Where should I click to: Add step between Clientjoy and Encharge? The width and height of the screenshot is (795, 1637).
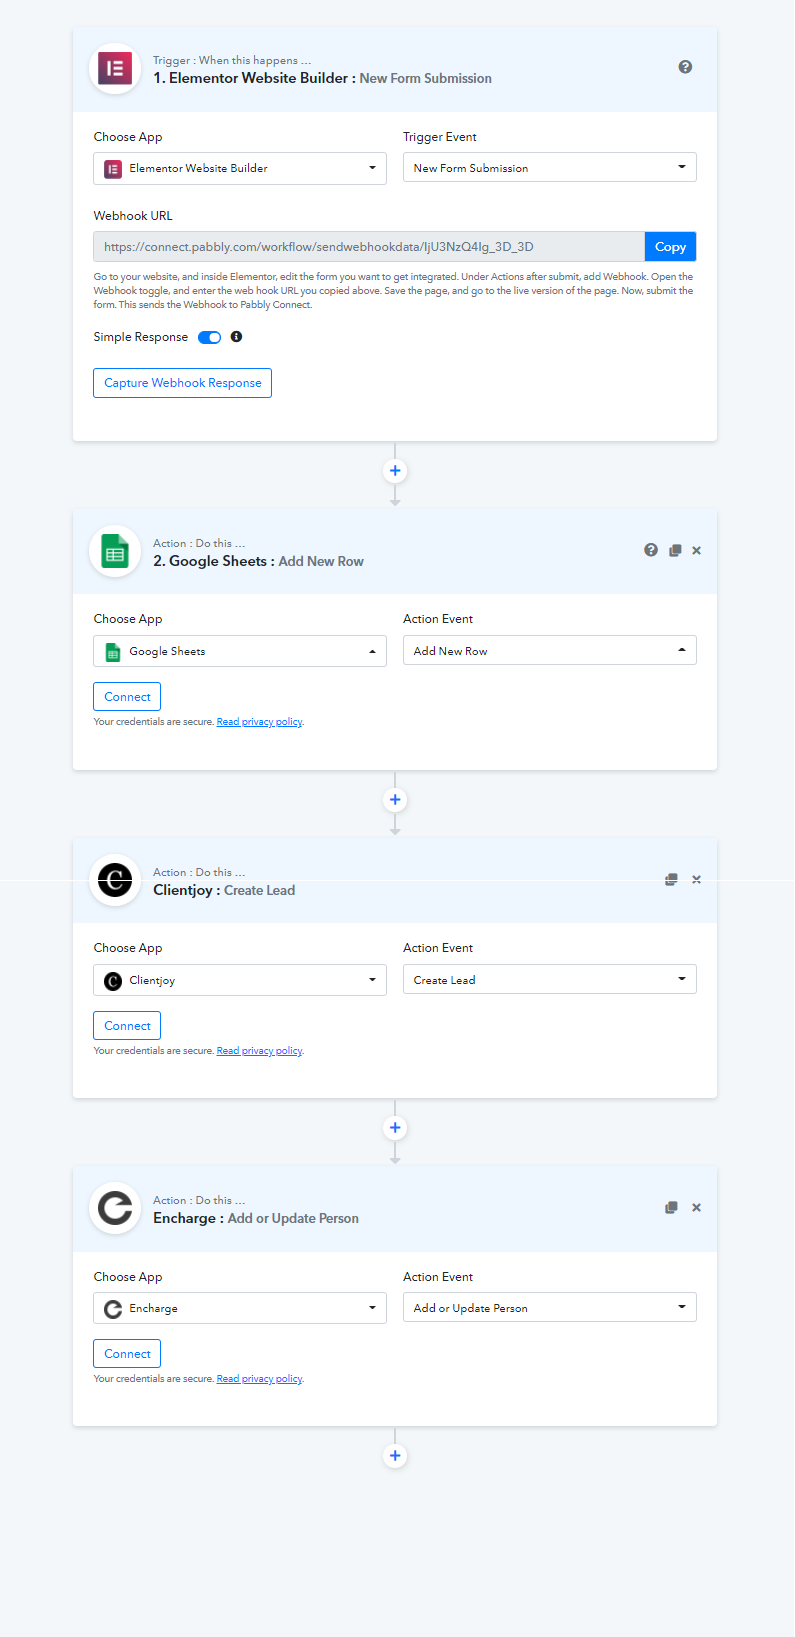click(395, 1128)
